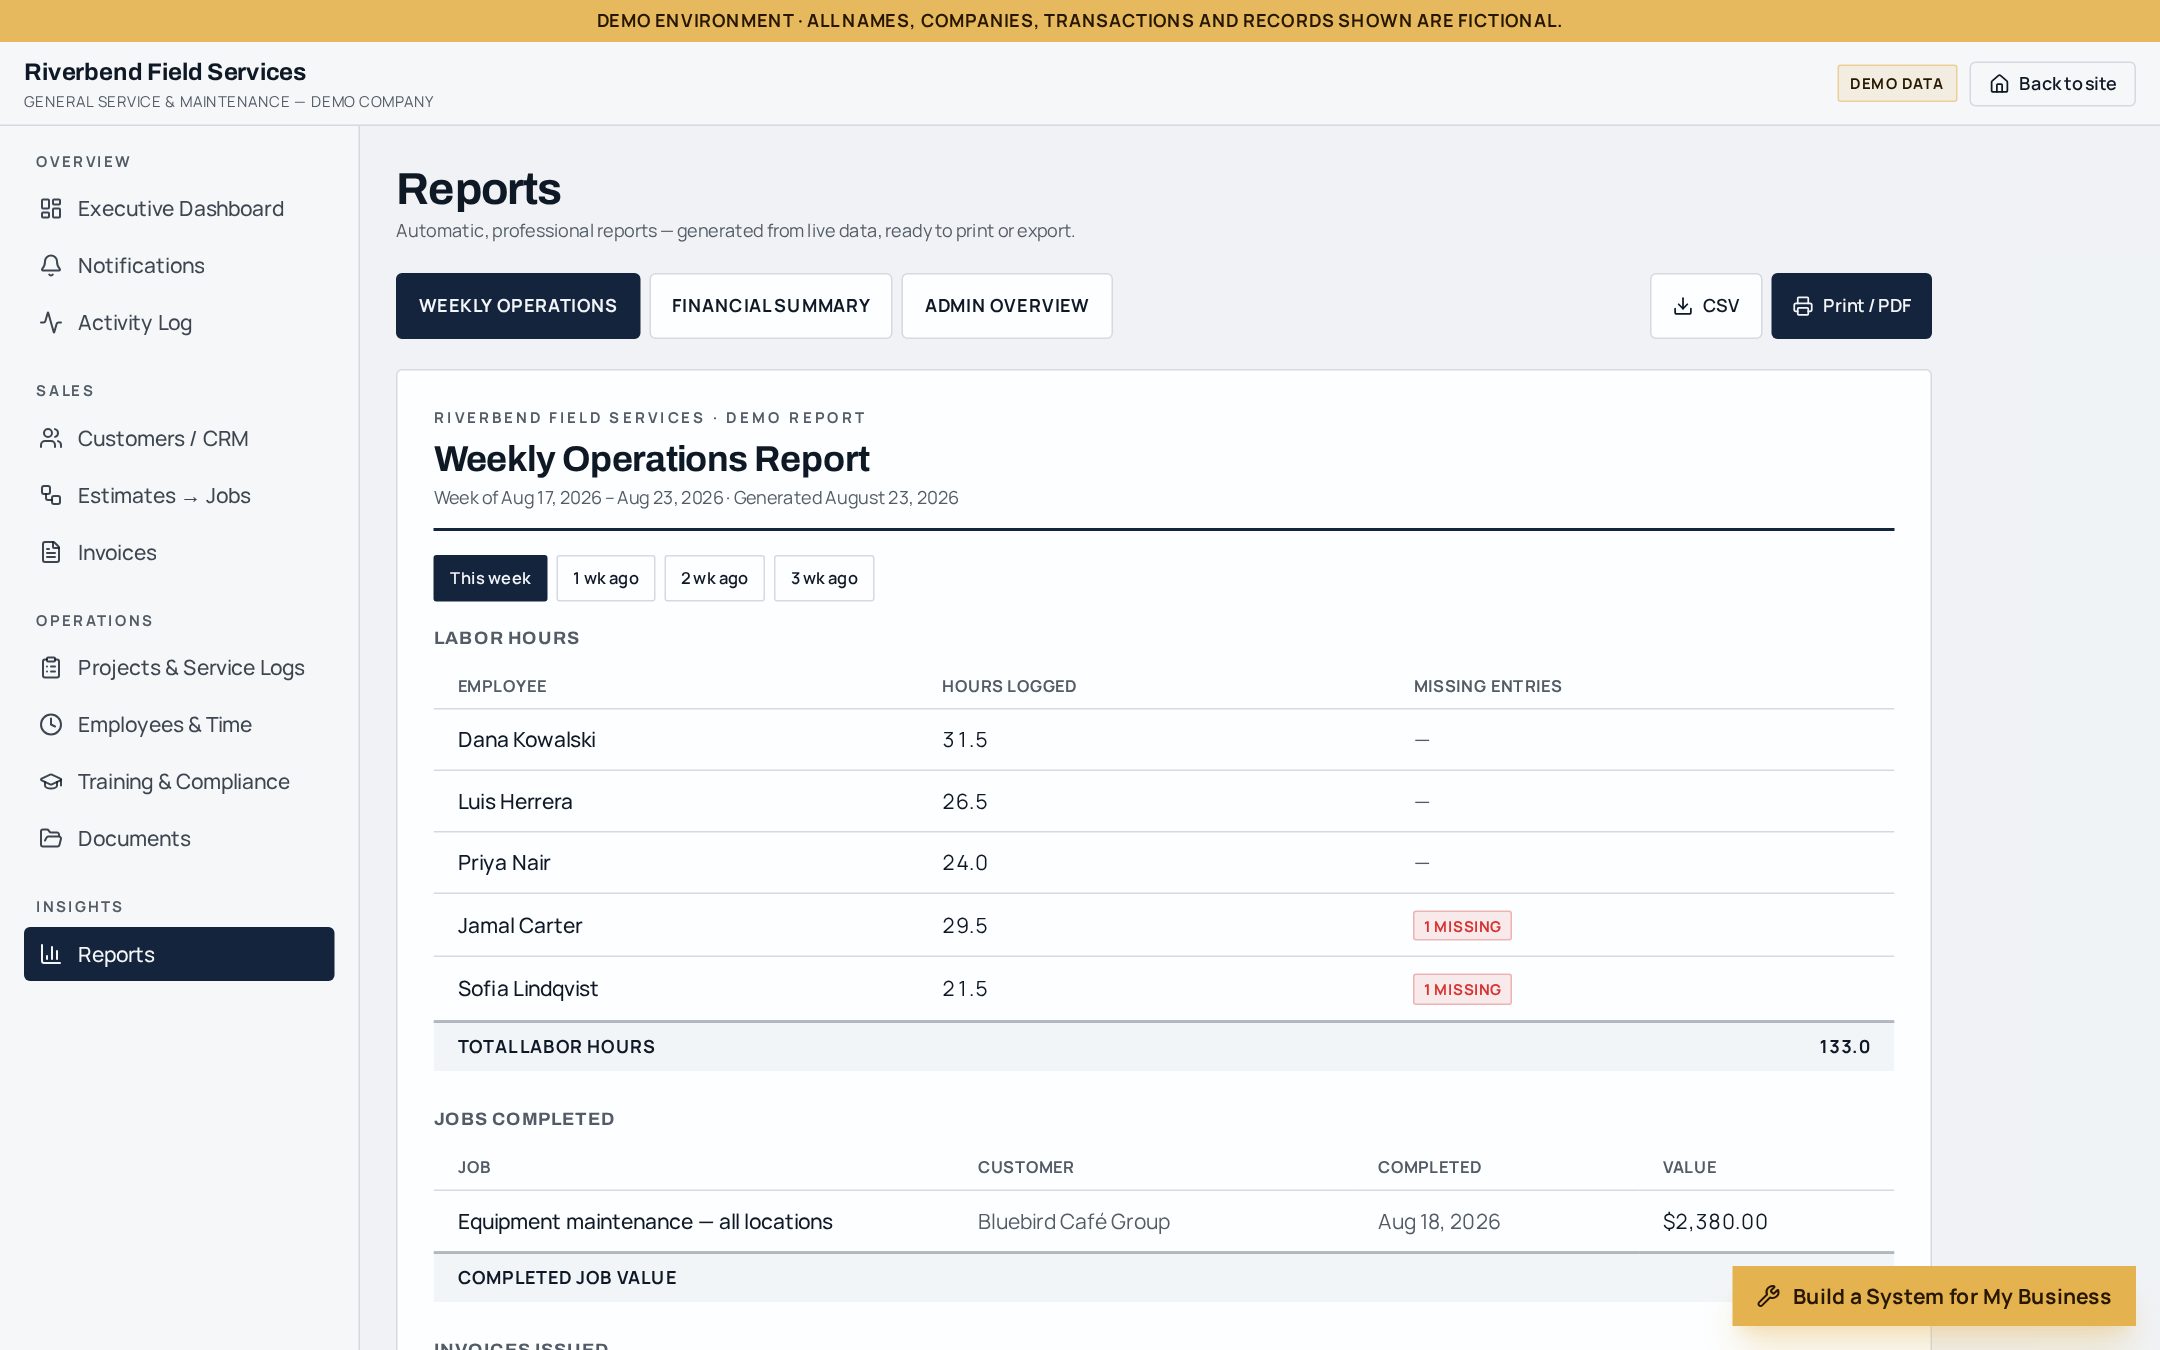
Task: Click the Print / PDF button
Action: (1851, 306)
